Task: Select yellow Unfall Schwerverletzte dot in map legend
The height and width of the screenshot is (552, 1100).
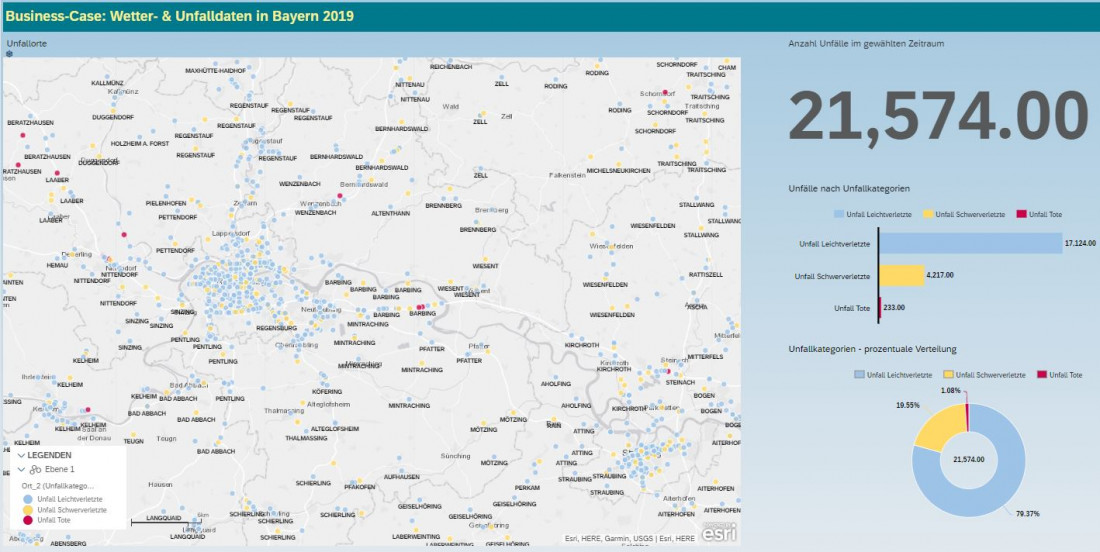Action: coord(26,510)
